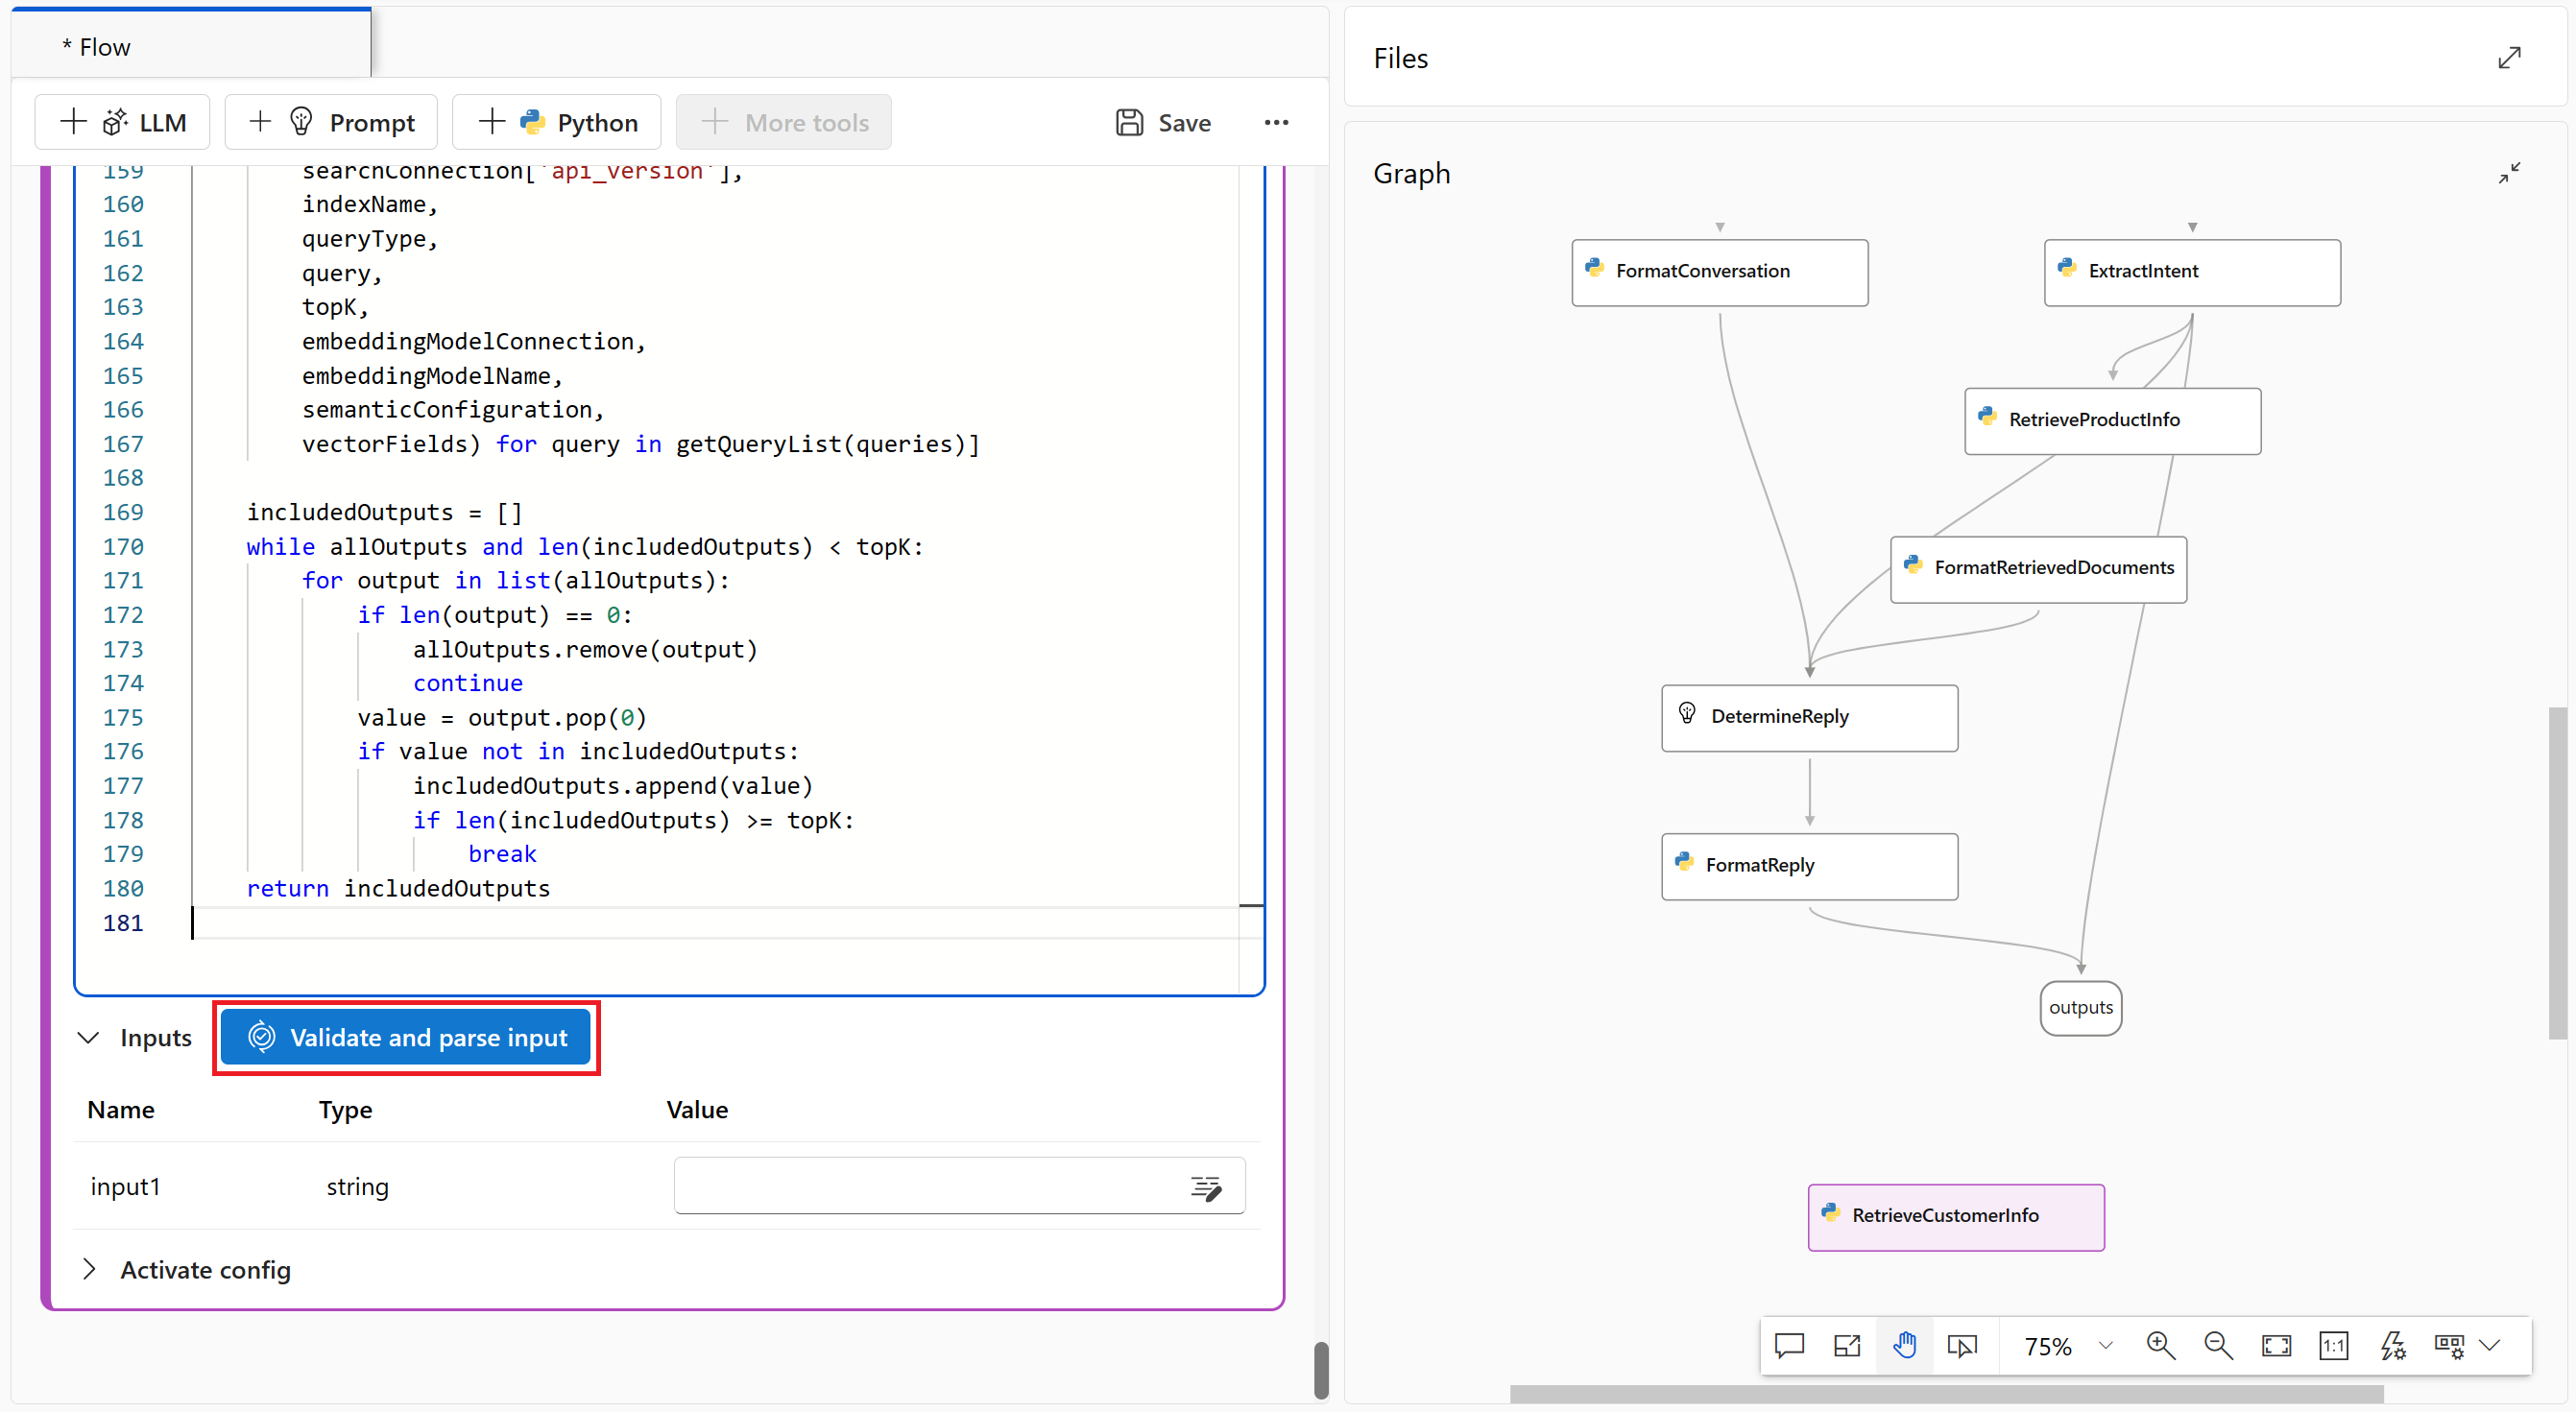
Task: Collapse the Graph panel
Action: [x=2508, y=173]
